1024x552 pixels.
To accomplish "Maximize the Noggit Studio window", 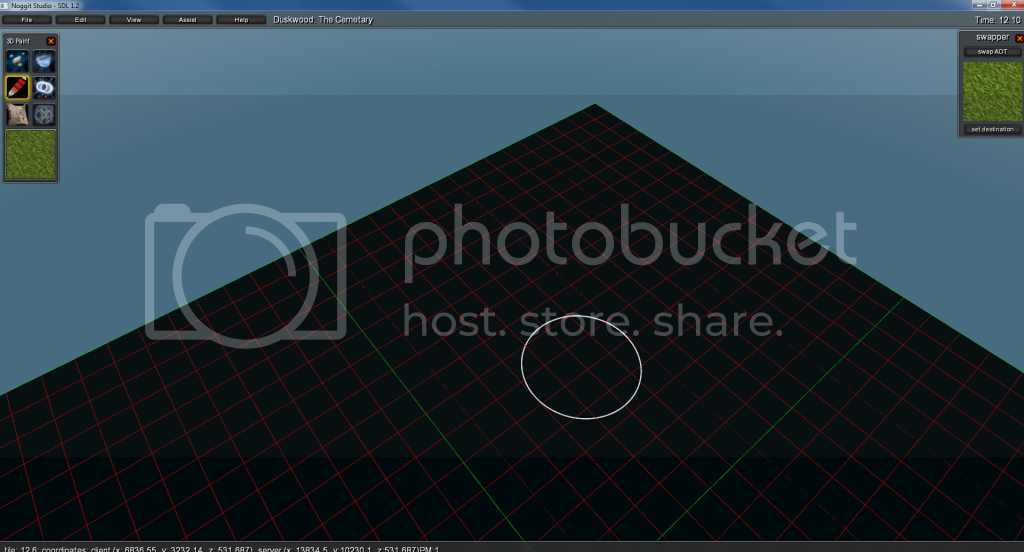I will tap(993, 4).
